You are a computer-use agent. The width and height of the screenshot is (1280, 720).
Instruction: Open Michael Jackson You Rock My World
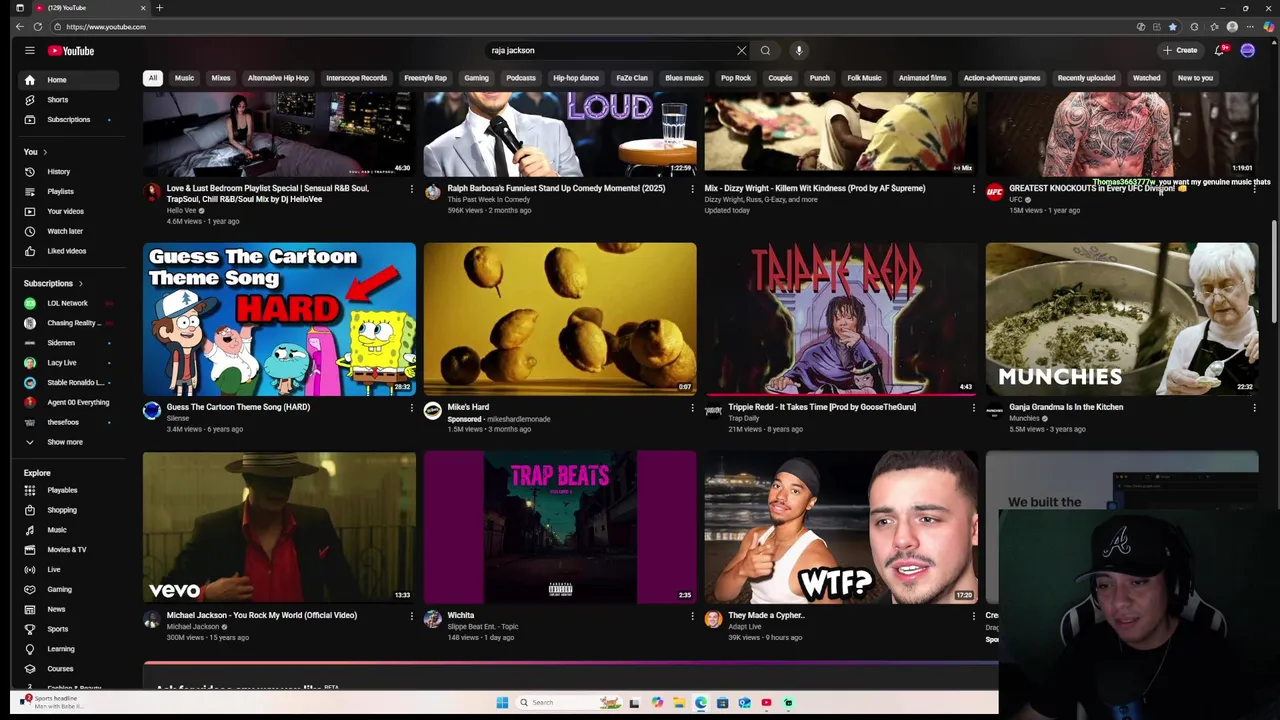tap(279, 527)
